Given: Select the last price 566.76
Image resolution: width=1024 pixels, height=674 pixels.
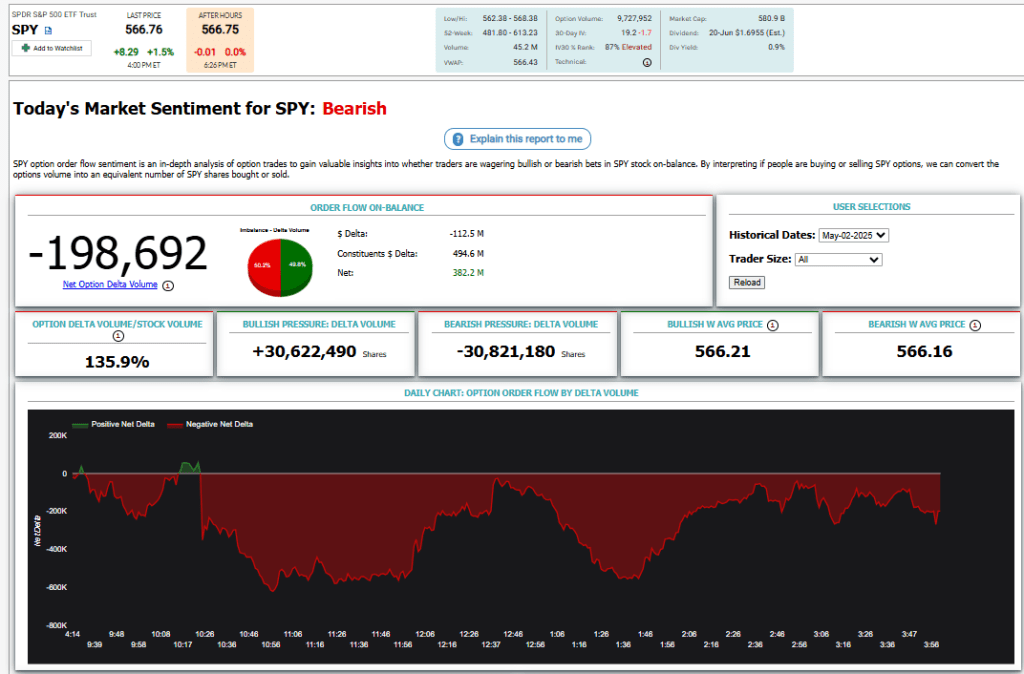Looking at the screenshot, I should pos(144,29).
